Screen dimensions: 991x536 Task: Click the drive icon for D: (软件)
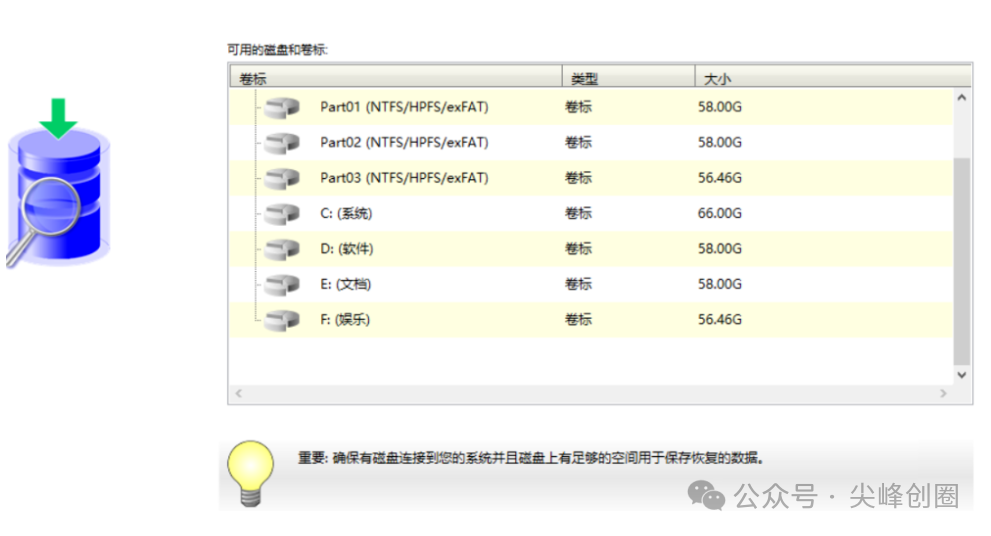282,249
